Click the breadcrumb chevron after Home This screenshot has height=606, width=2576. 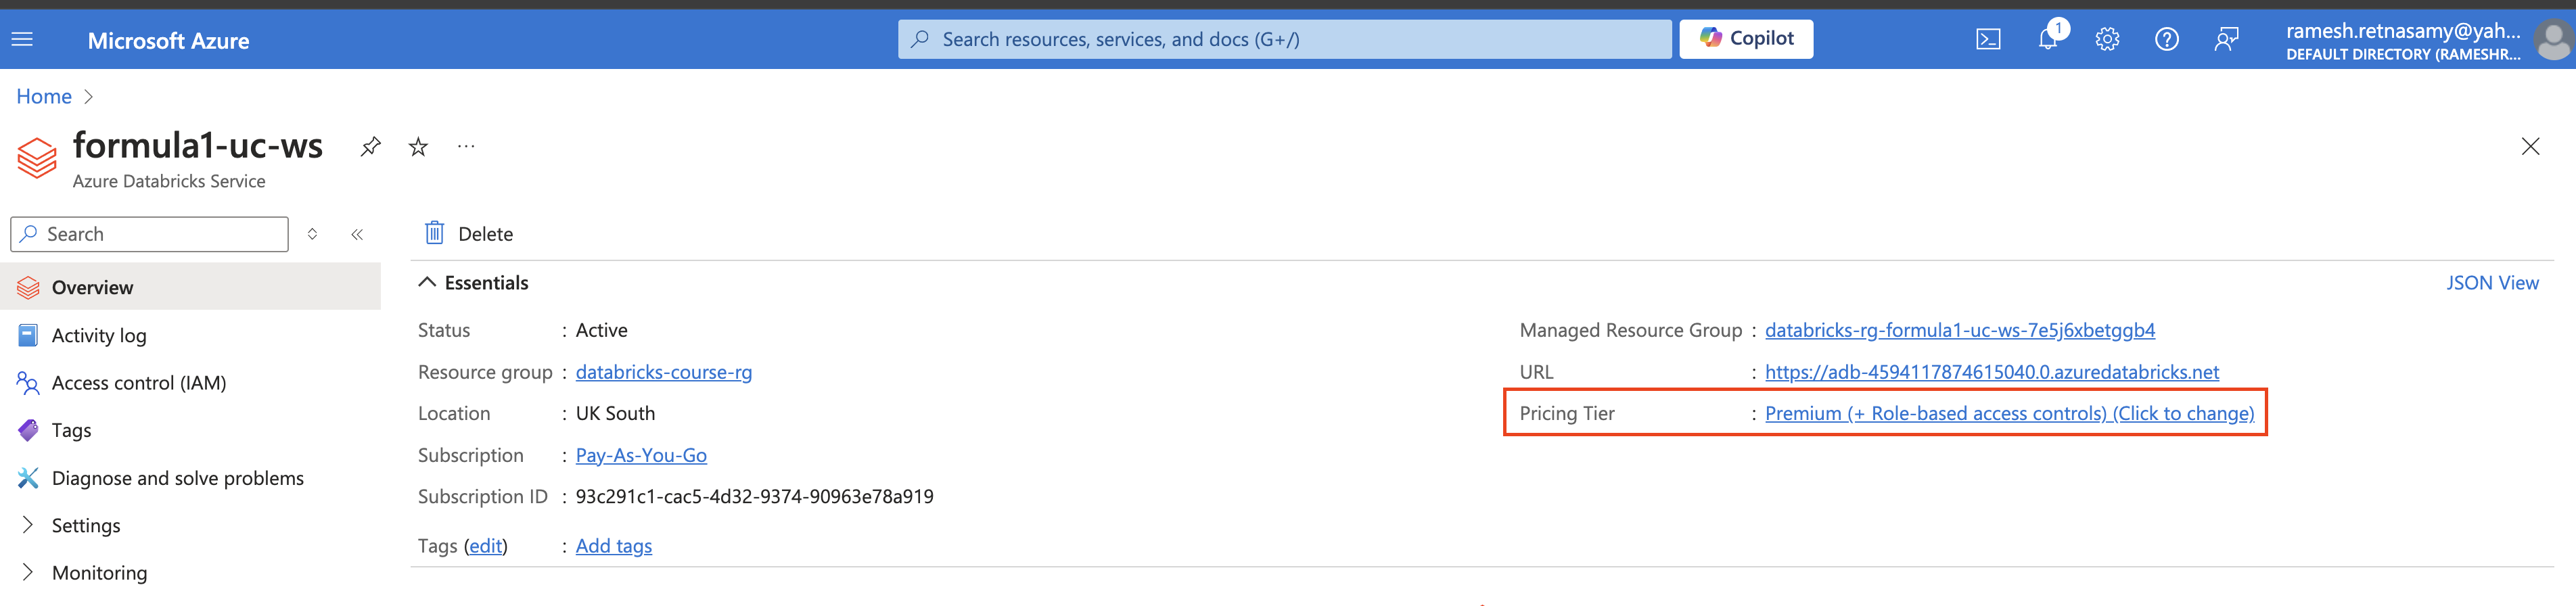[89, 96]
